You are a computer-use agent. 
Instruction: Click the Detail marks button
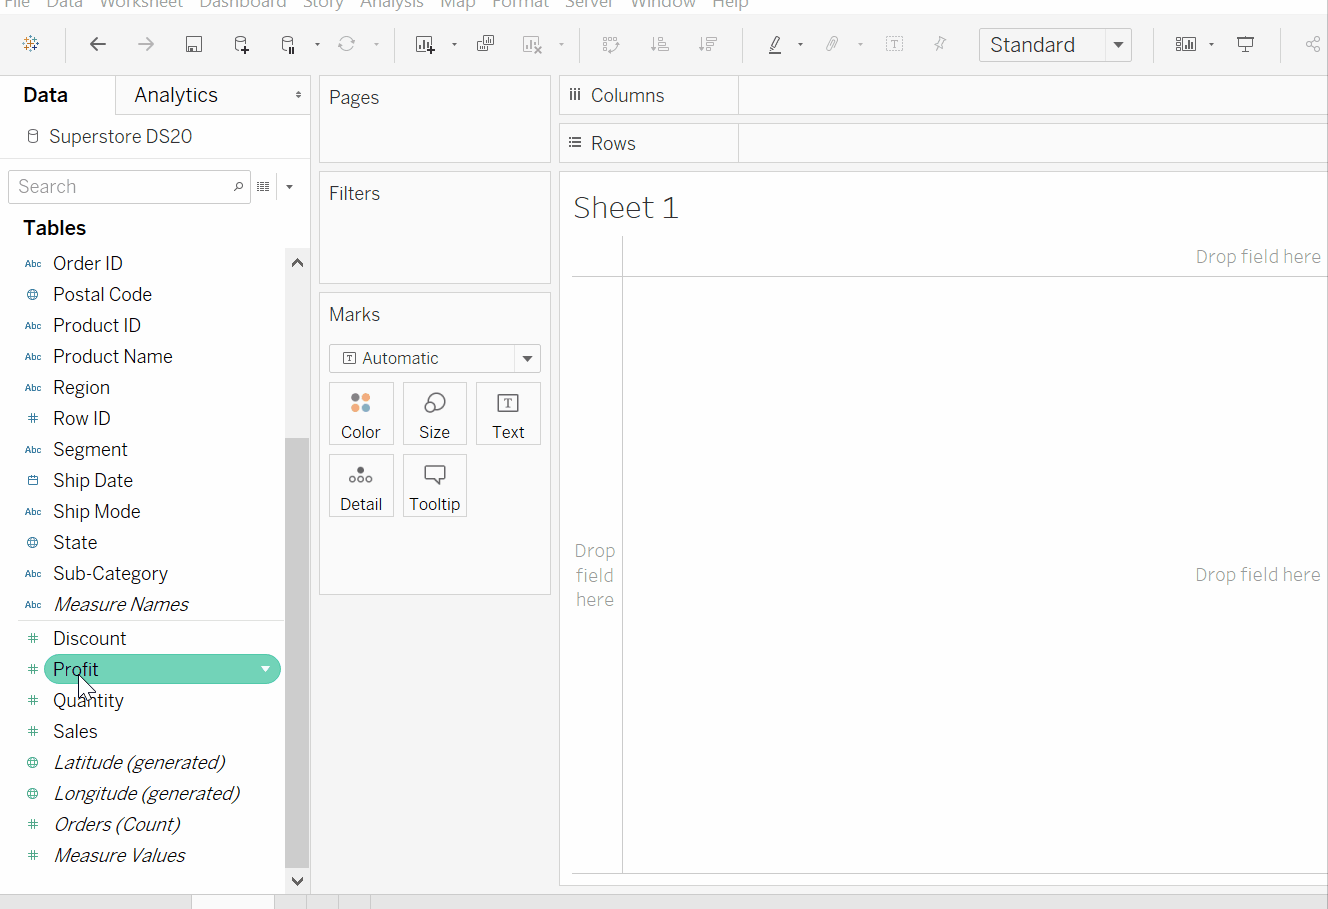[x=361, y=485]
